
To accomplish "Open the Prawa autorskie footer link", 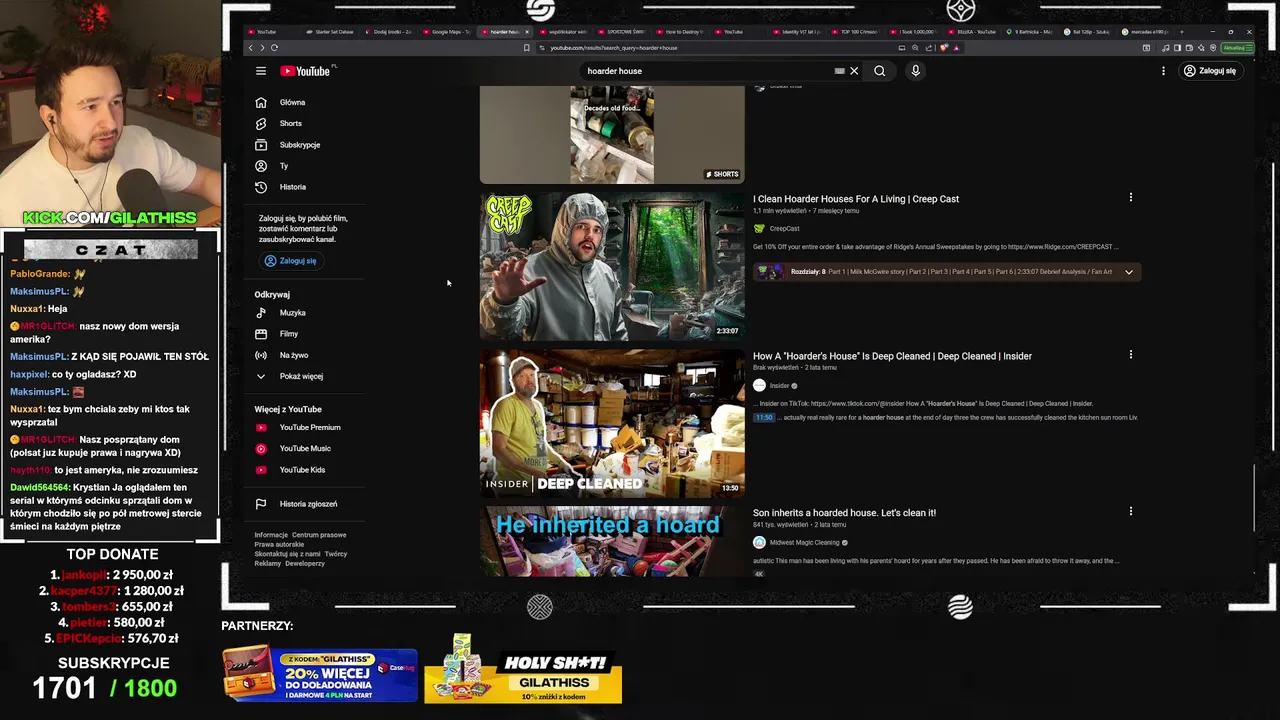I will point(279,545).
